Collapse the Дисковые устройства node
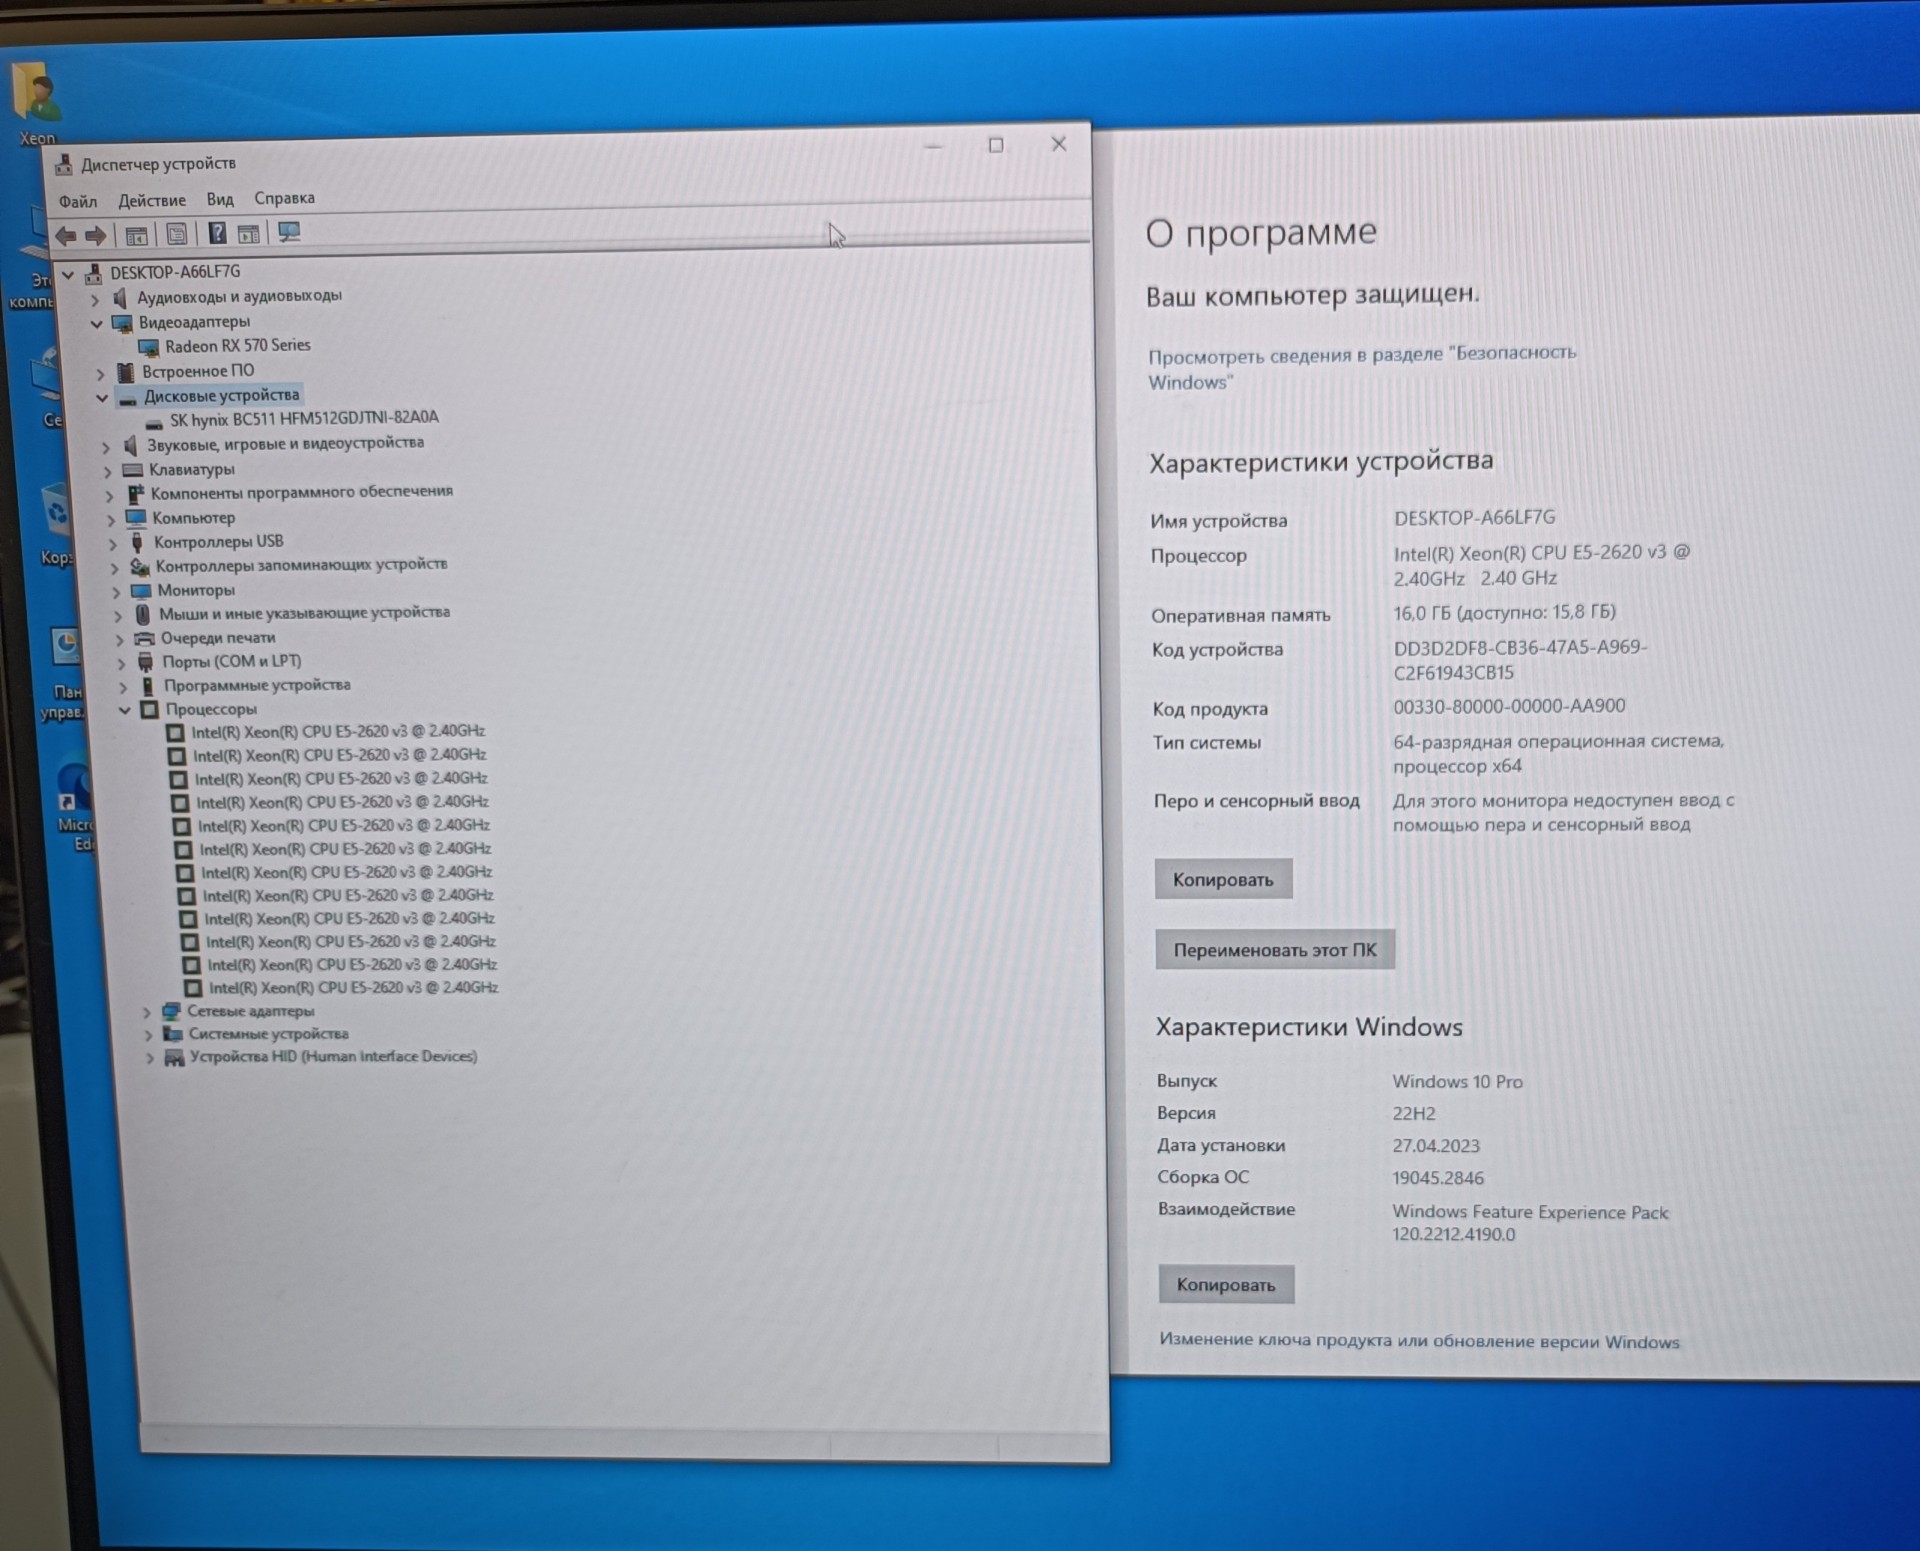 pyautogui.click(x=102, y=399)
